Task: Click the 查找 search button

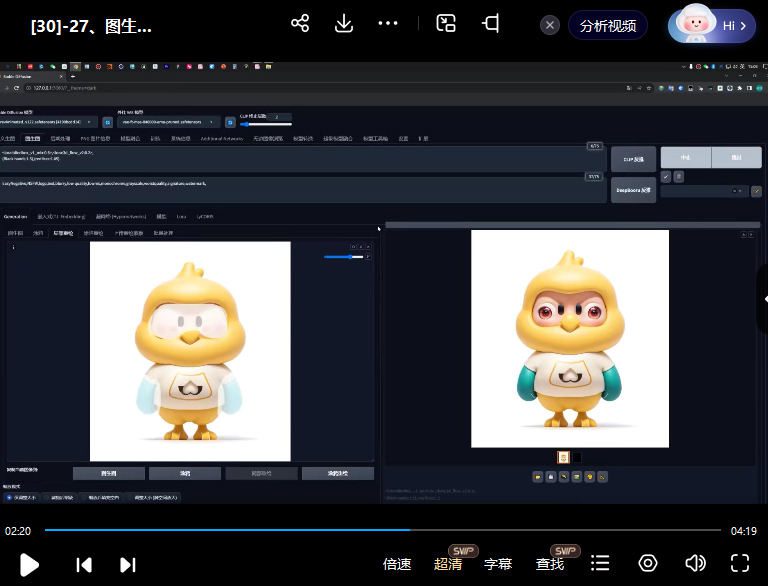Action: [550, 564]
